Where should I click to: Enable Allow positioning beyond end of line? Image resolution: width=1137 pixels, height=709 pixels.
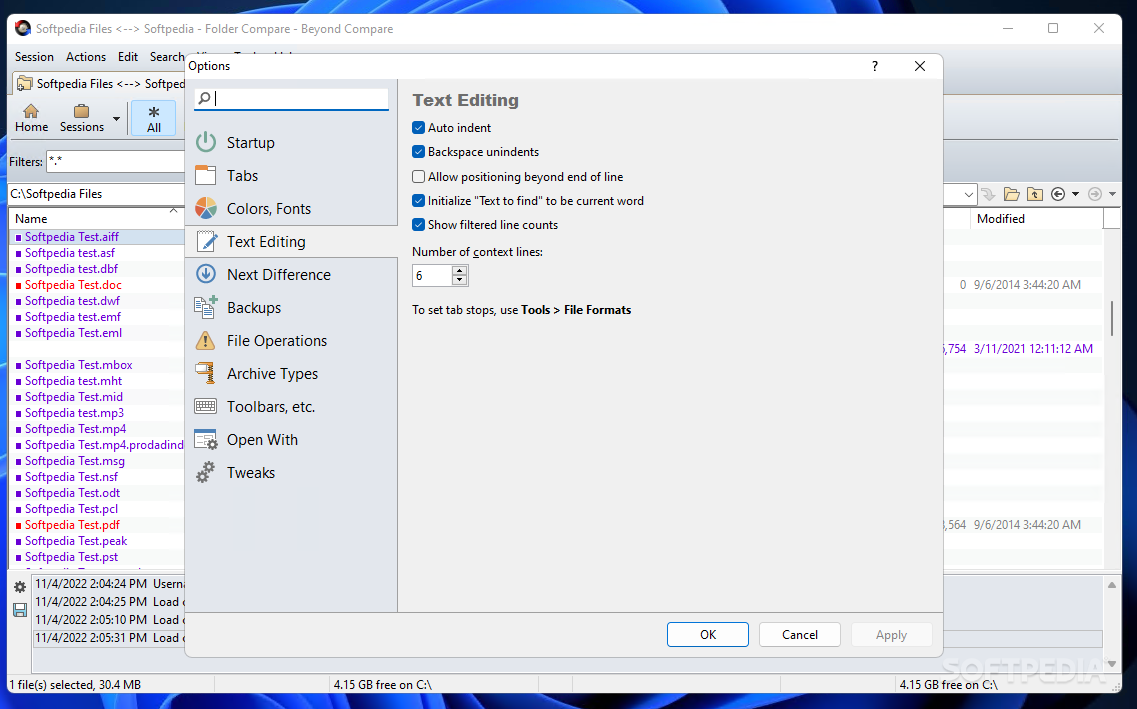[418, 176]
